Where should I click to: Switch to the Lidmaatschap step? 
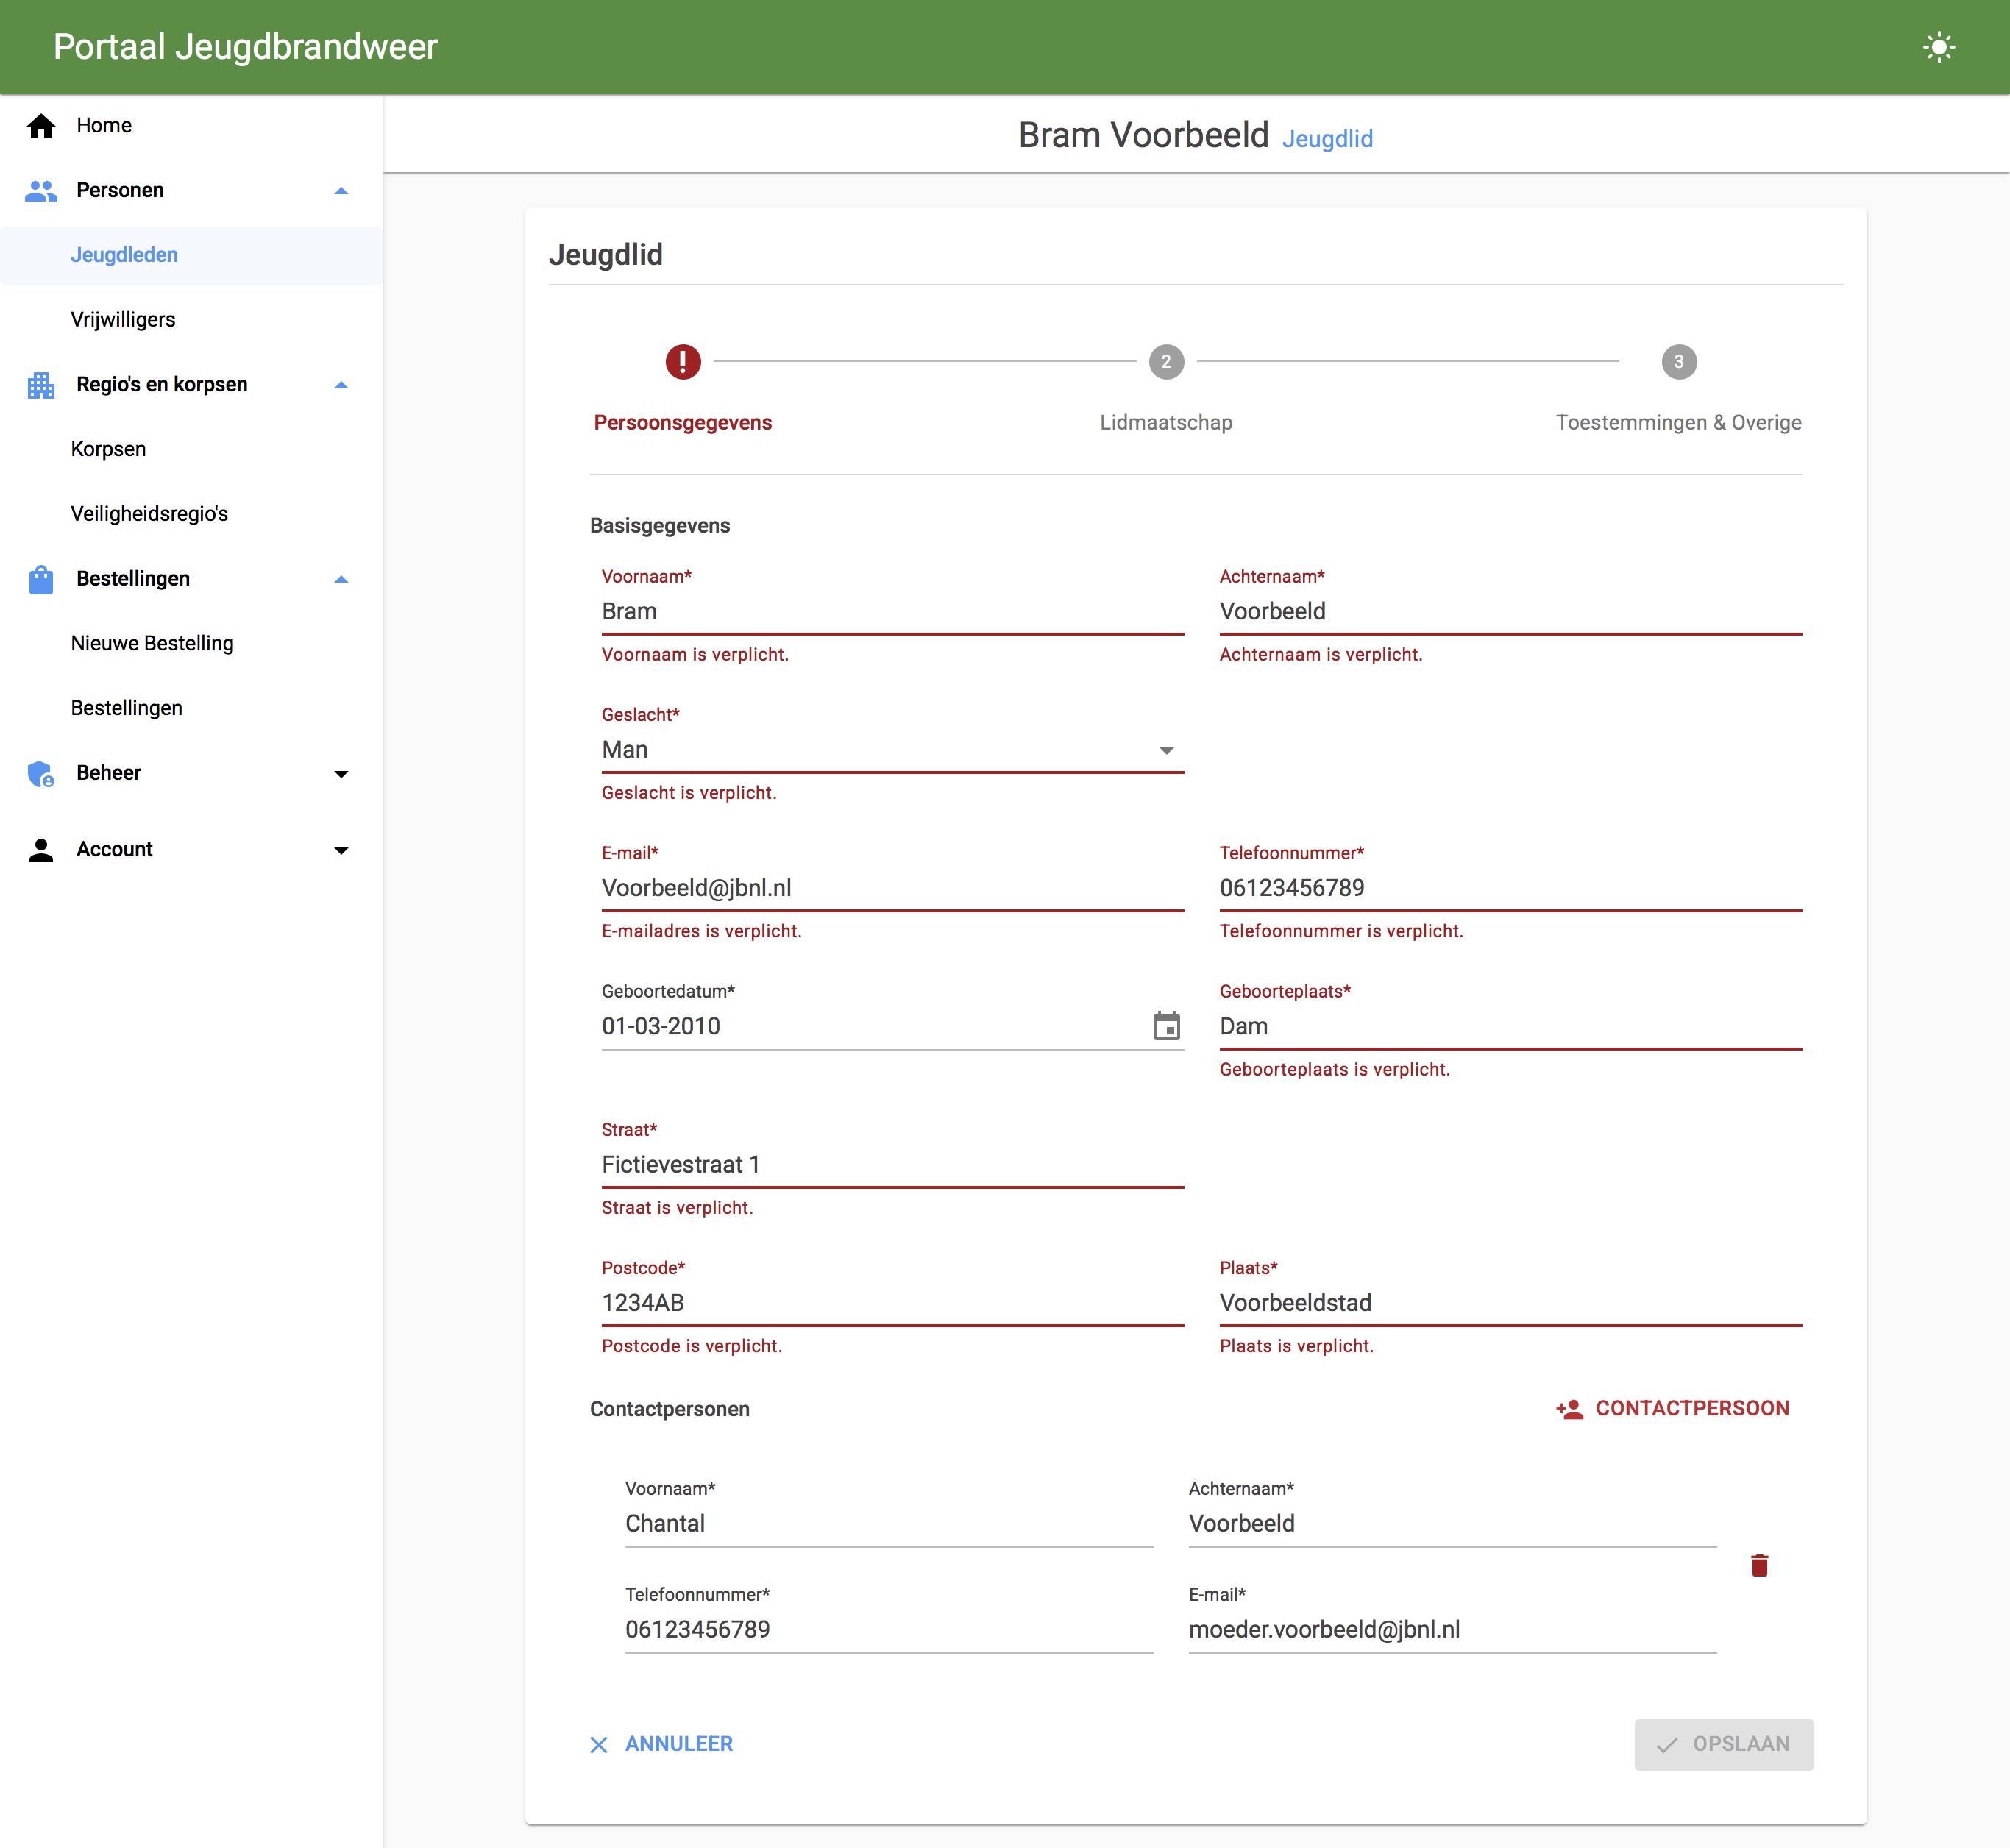[x=1166, y=422]
